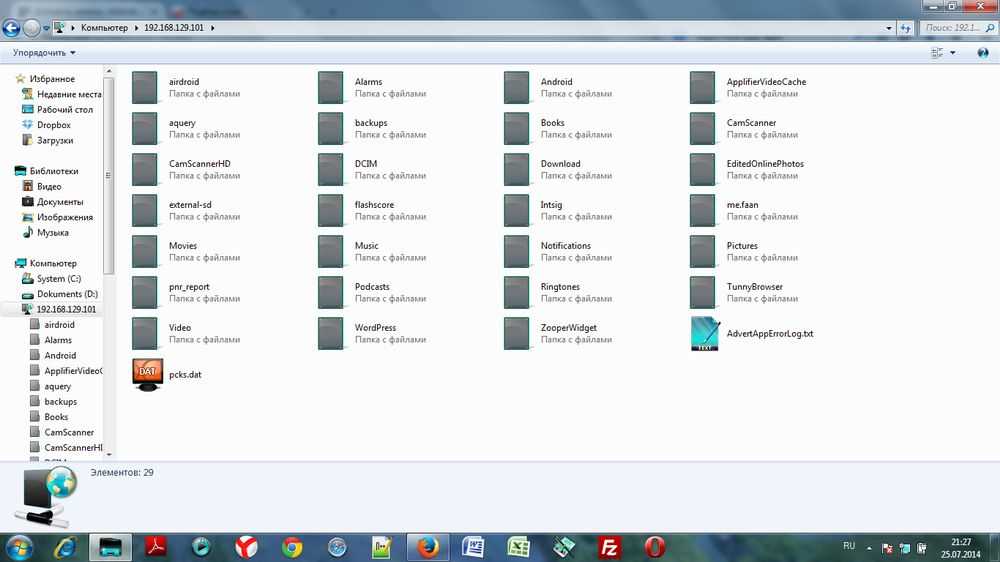Expand breadcrumb arrow after Компьютер
Image resolution: width=1000 pixels, height=562 pixels.
pyautogui.click(x=136, y=28)
